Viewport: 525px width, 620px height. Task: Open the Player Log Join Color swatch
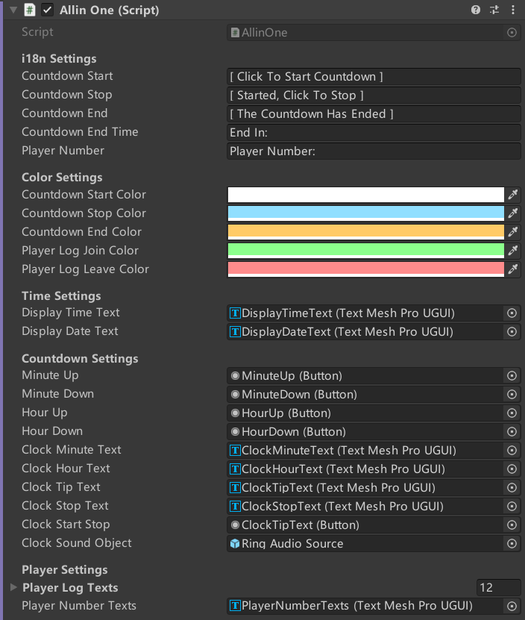366,250
